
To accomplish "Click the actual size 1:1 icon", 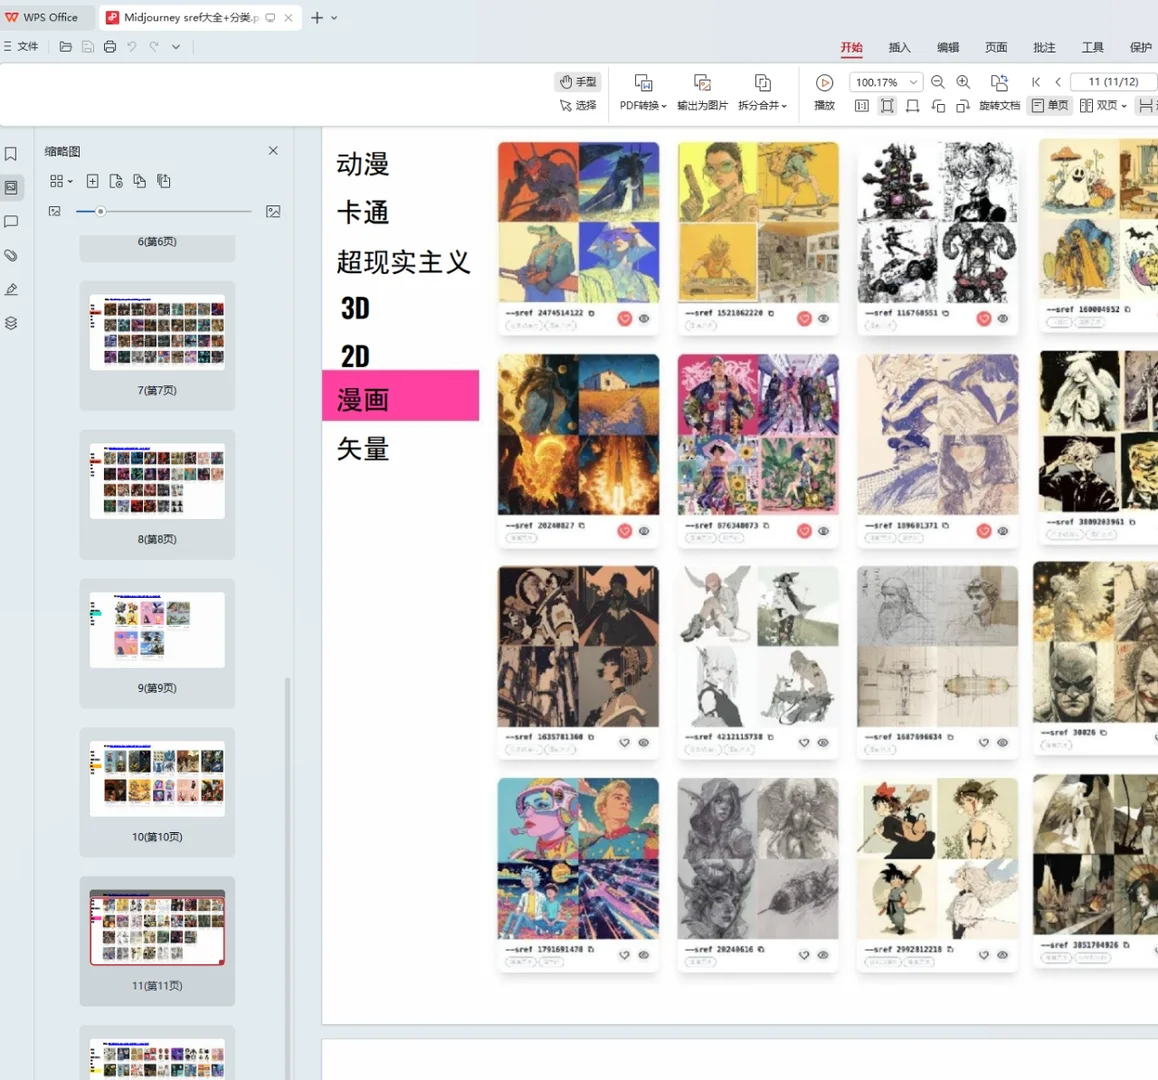I will [862, 106].
